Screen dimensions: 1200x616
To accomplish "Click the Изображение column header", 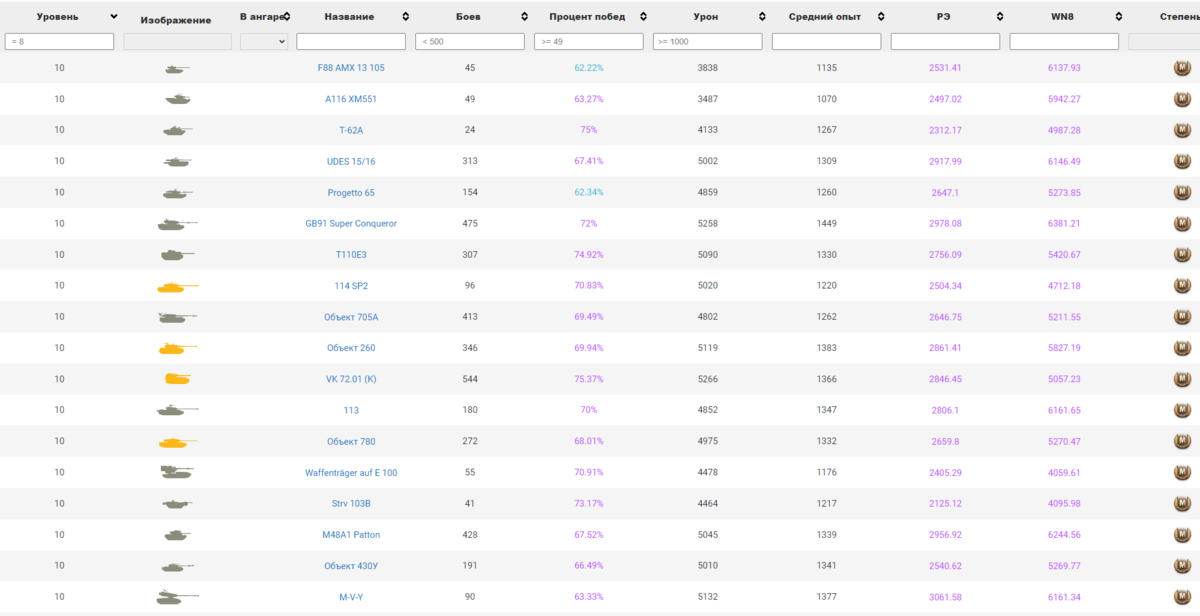I will 176,20.
